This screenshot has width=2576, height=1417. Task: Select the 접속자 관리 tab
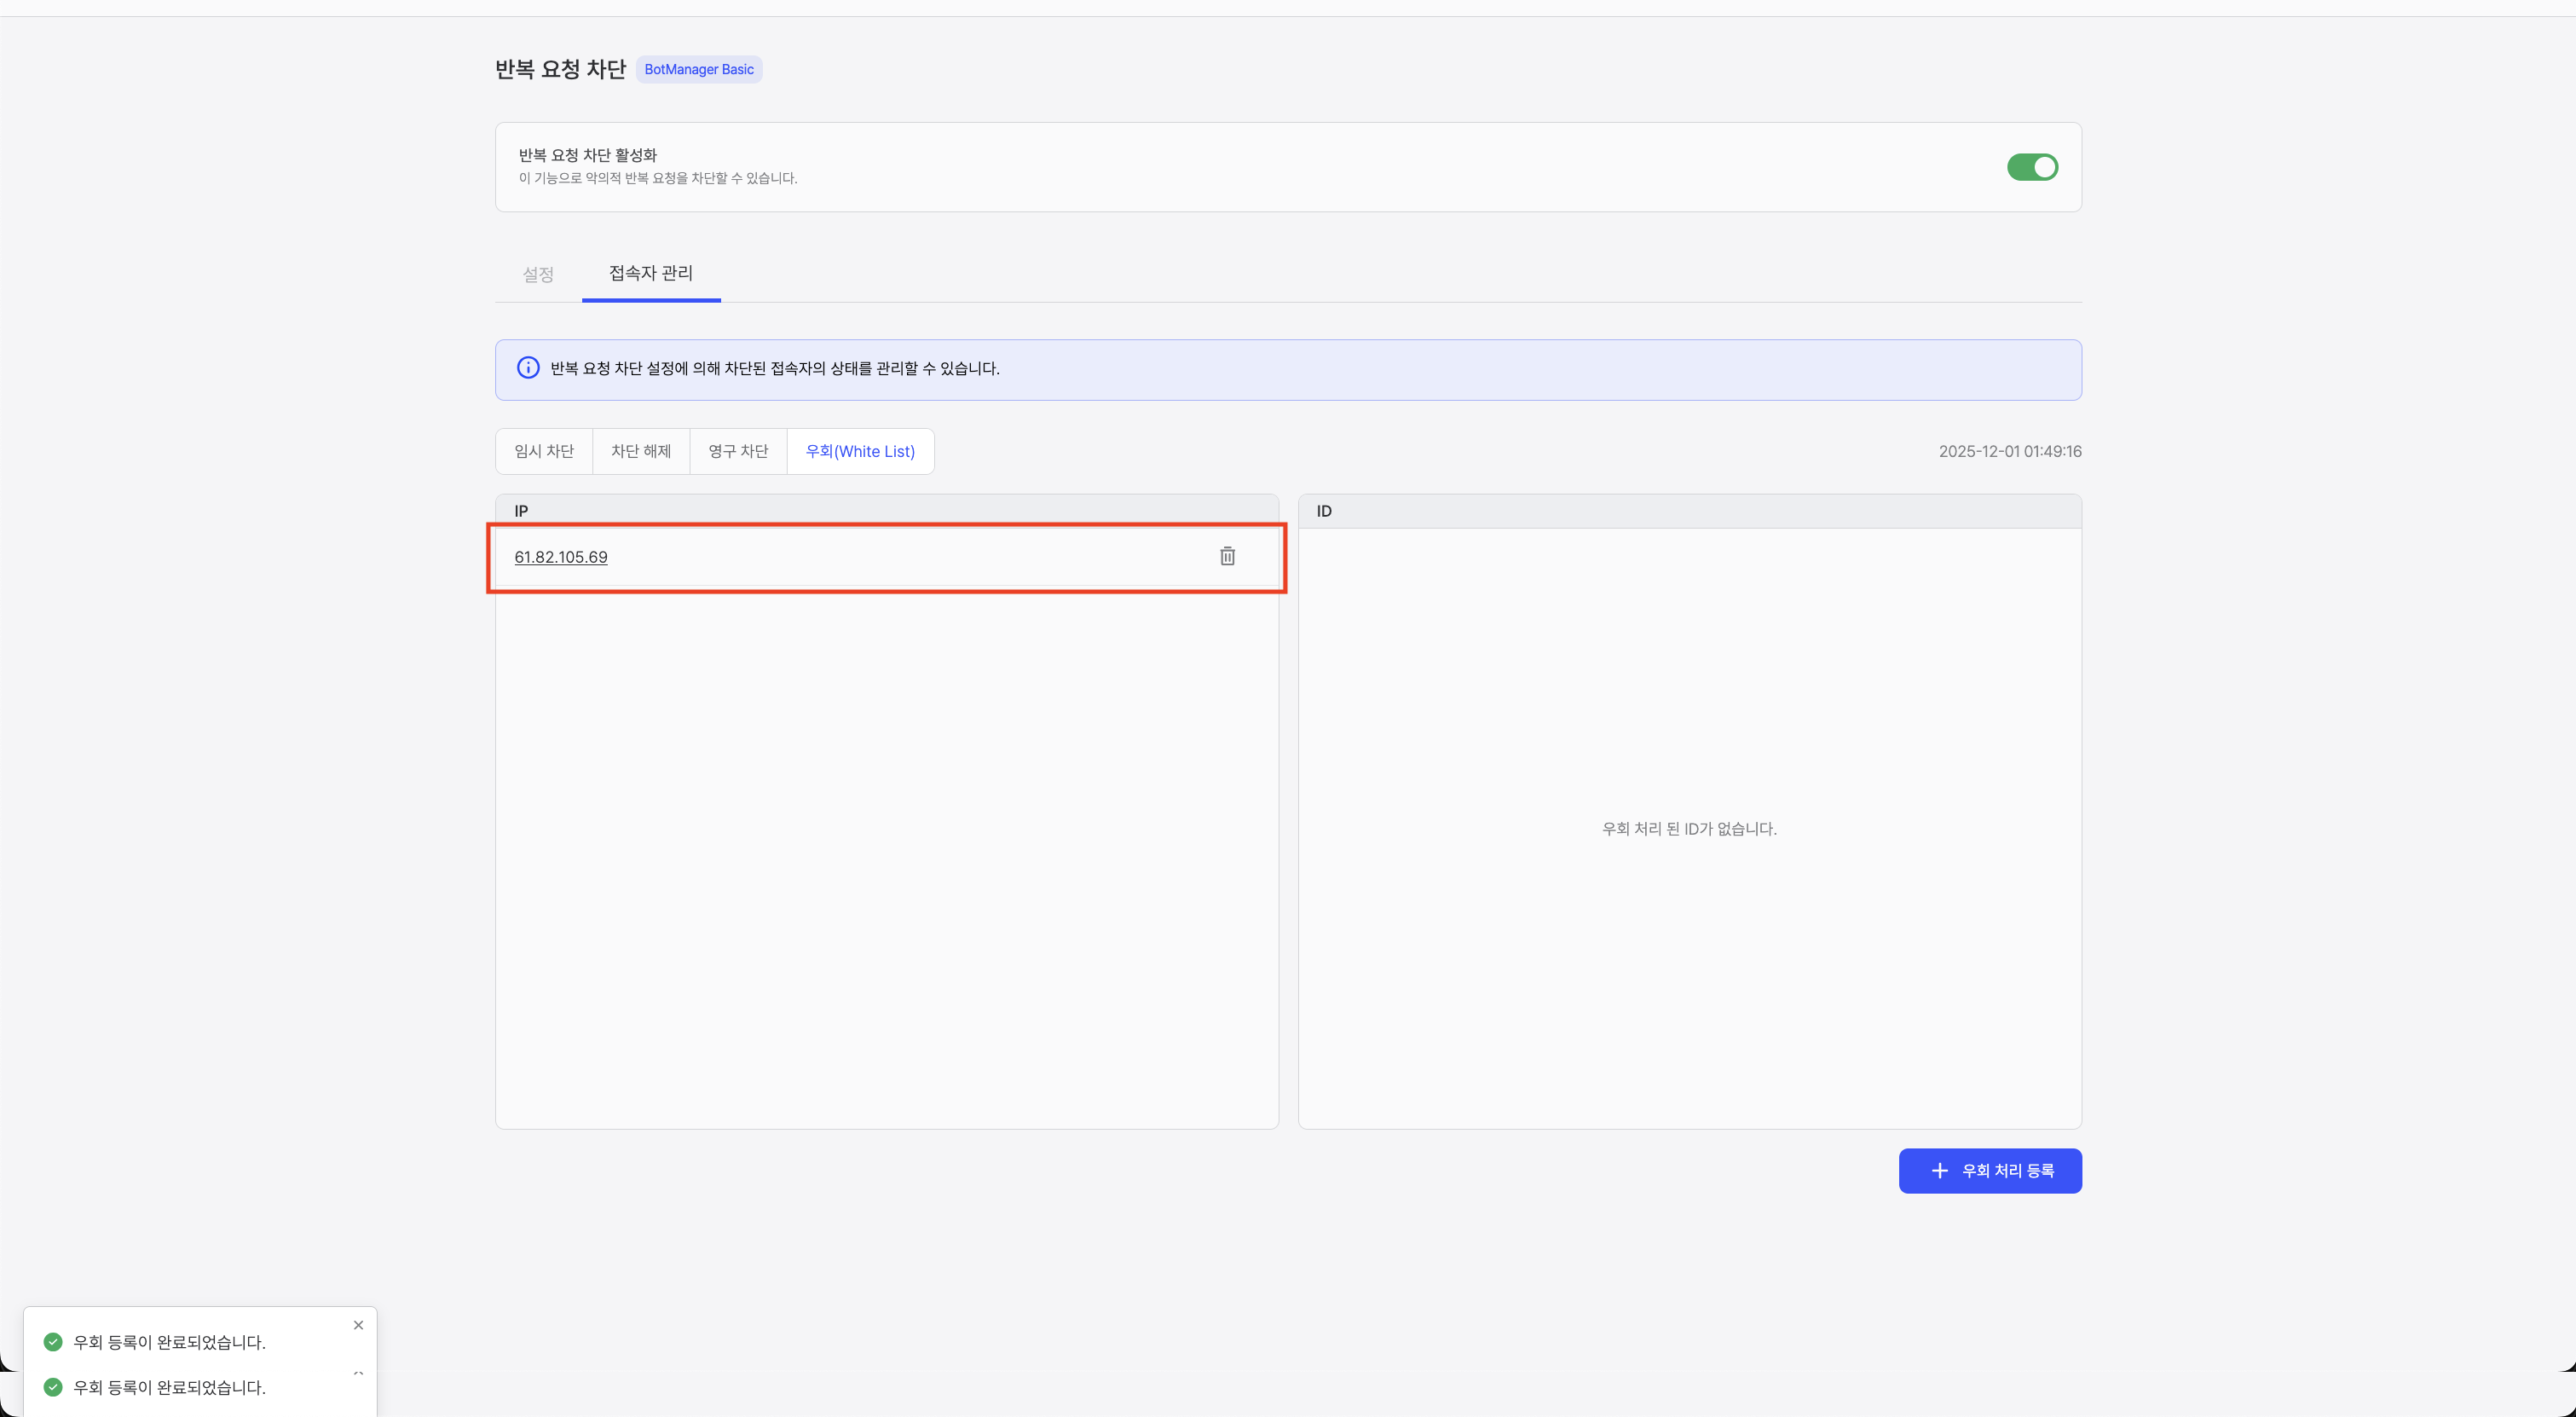point(650,273)
